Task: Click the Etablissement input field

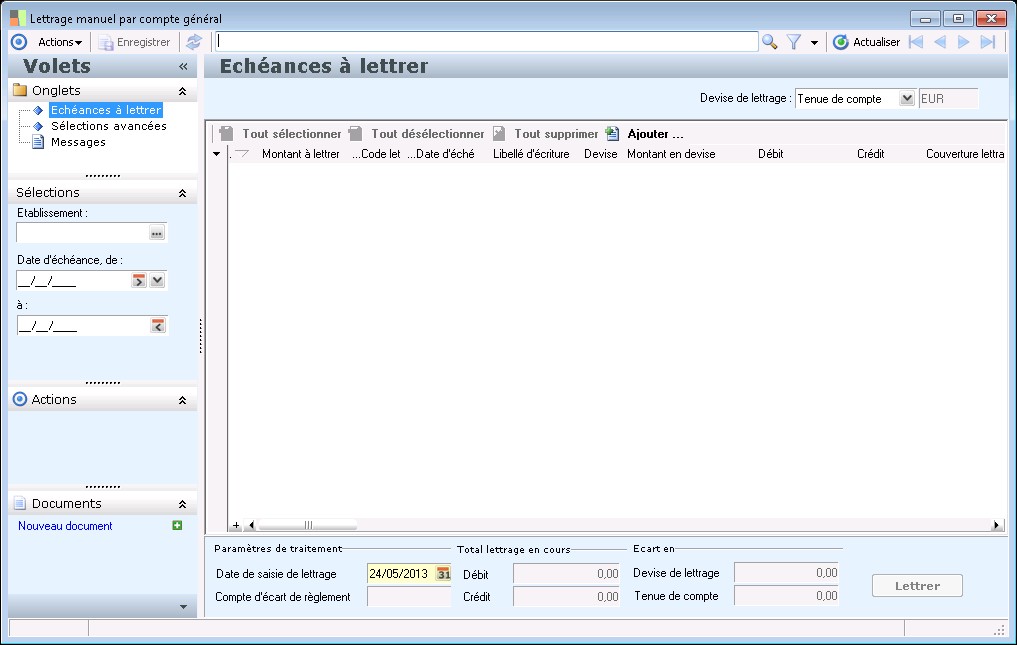Action: [x=82, y=232]
